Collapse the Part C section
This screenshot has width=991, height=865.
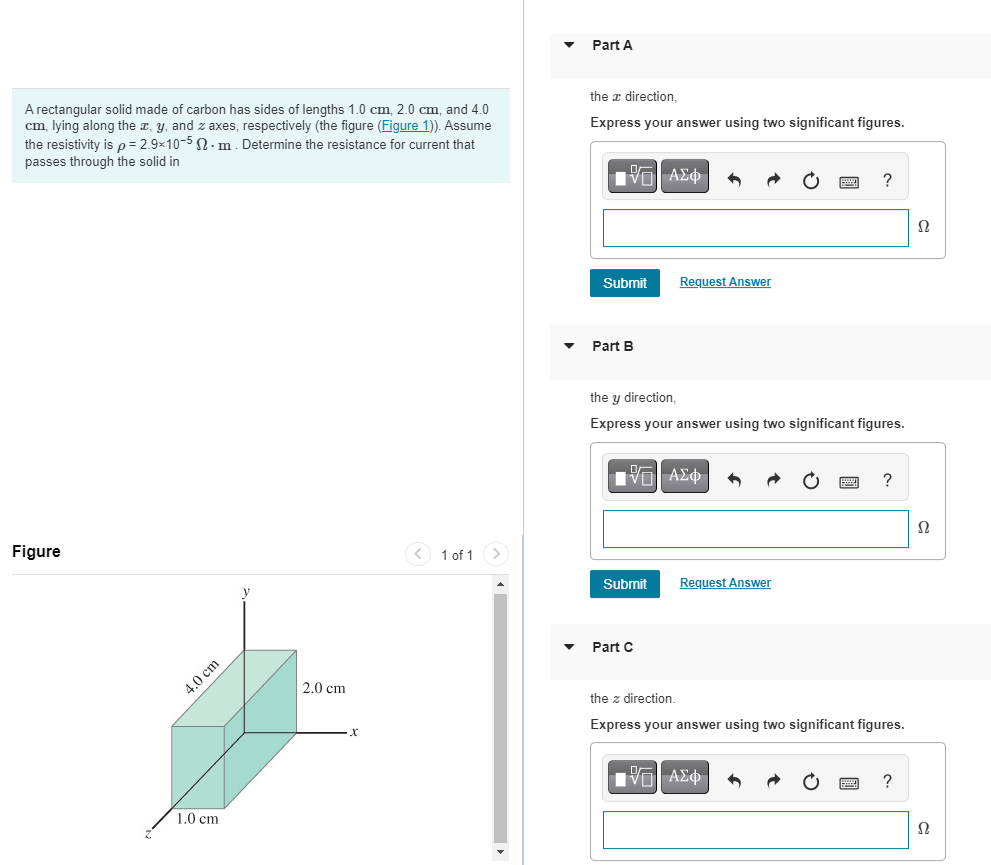[568, 647]
